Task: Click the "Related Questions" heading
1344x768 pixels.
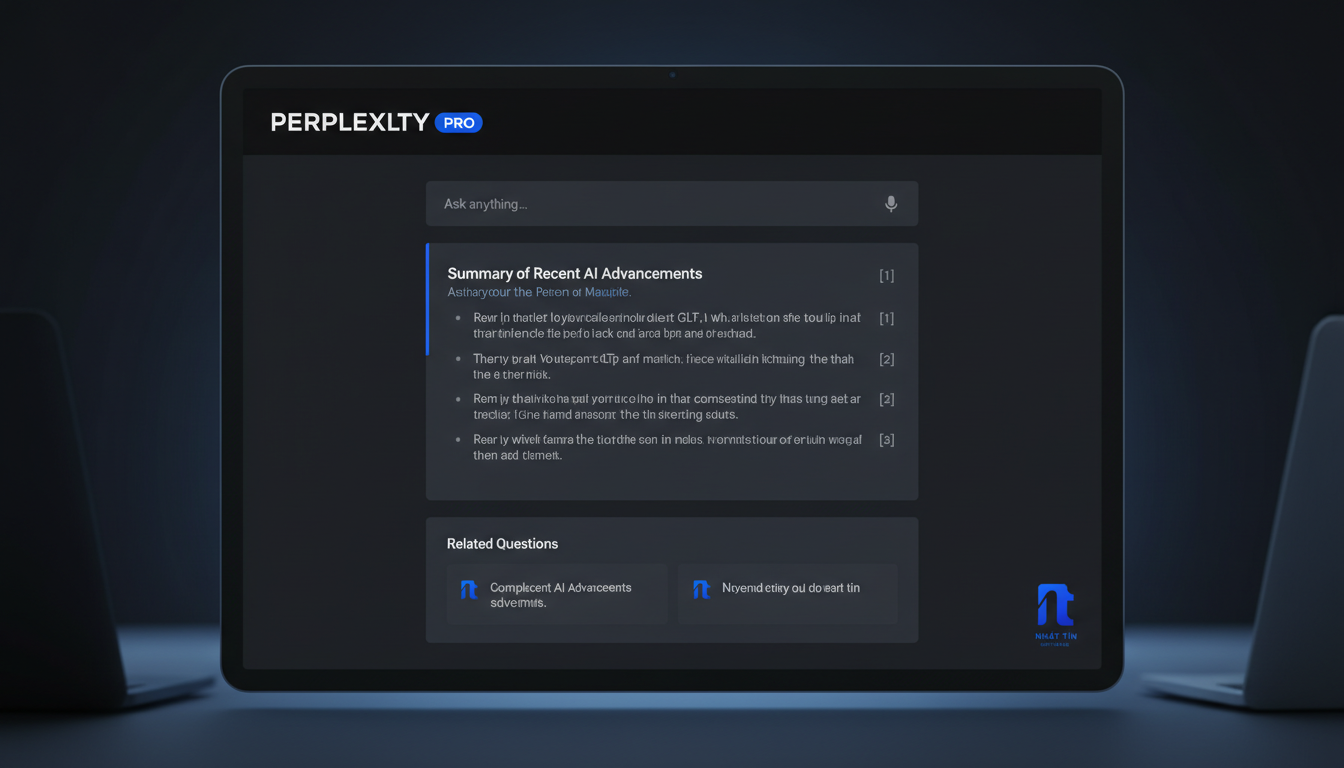Action: (502, 544)
